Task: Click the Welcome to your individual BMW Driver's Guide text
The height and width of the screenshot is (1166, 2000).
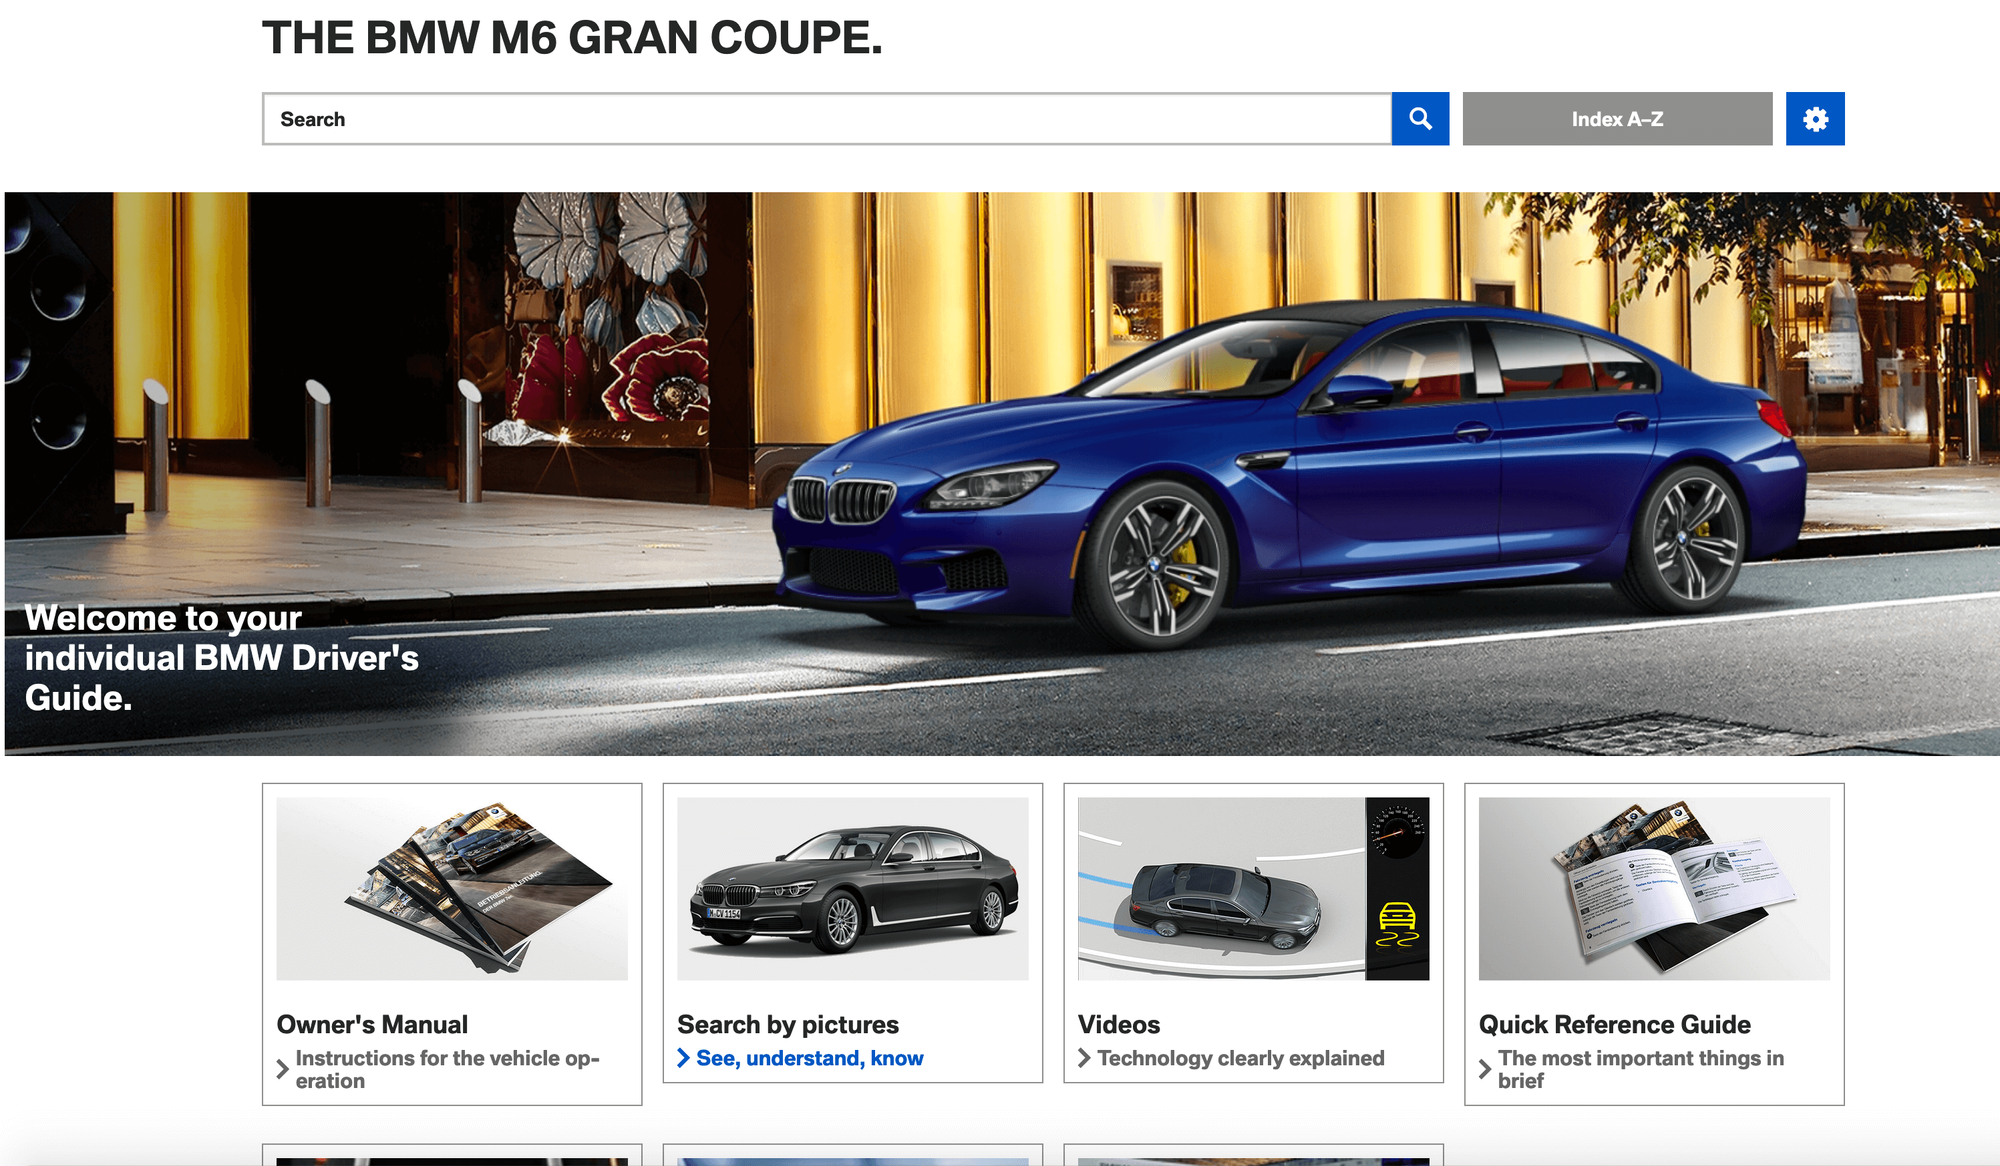Action: pos(221,658)
